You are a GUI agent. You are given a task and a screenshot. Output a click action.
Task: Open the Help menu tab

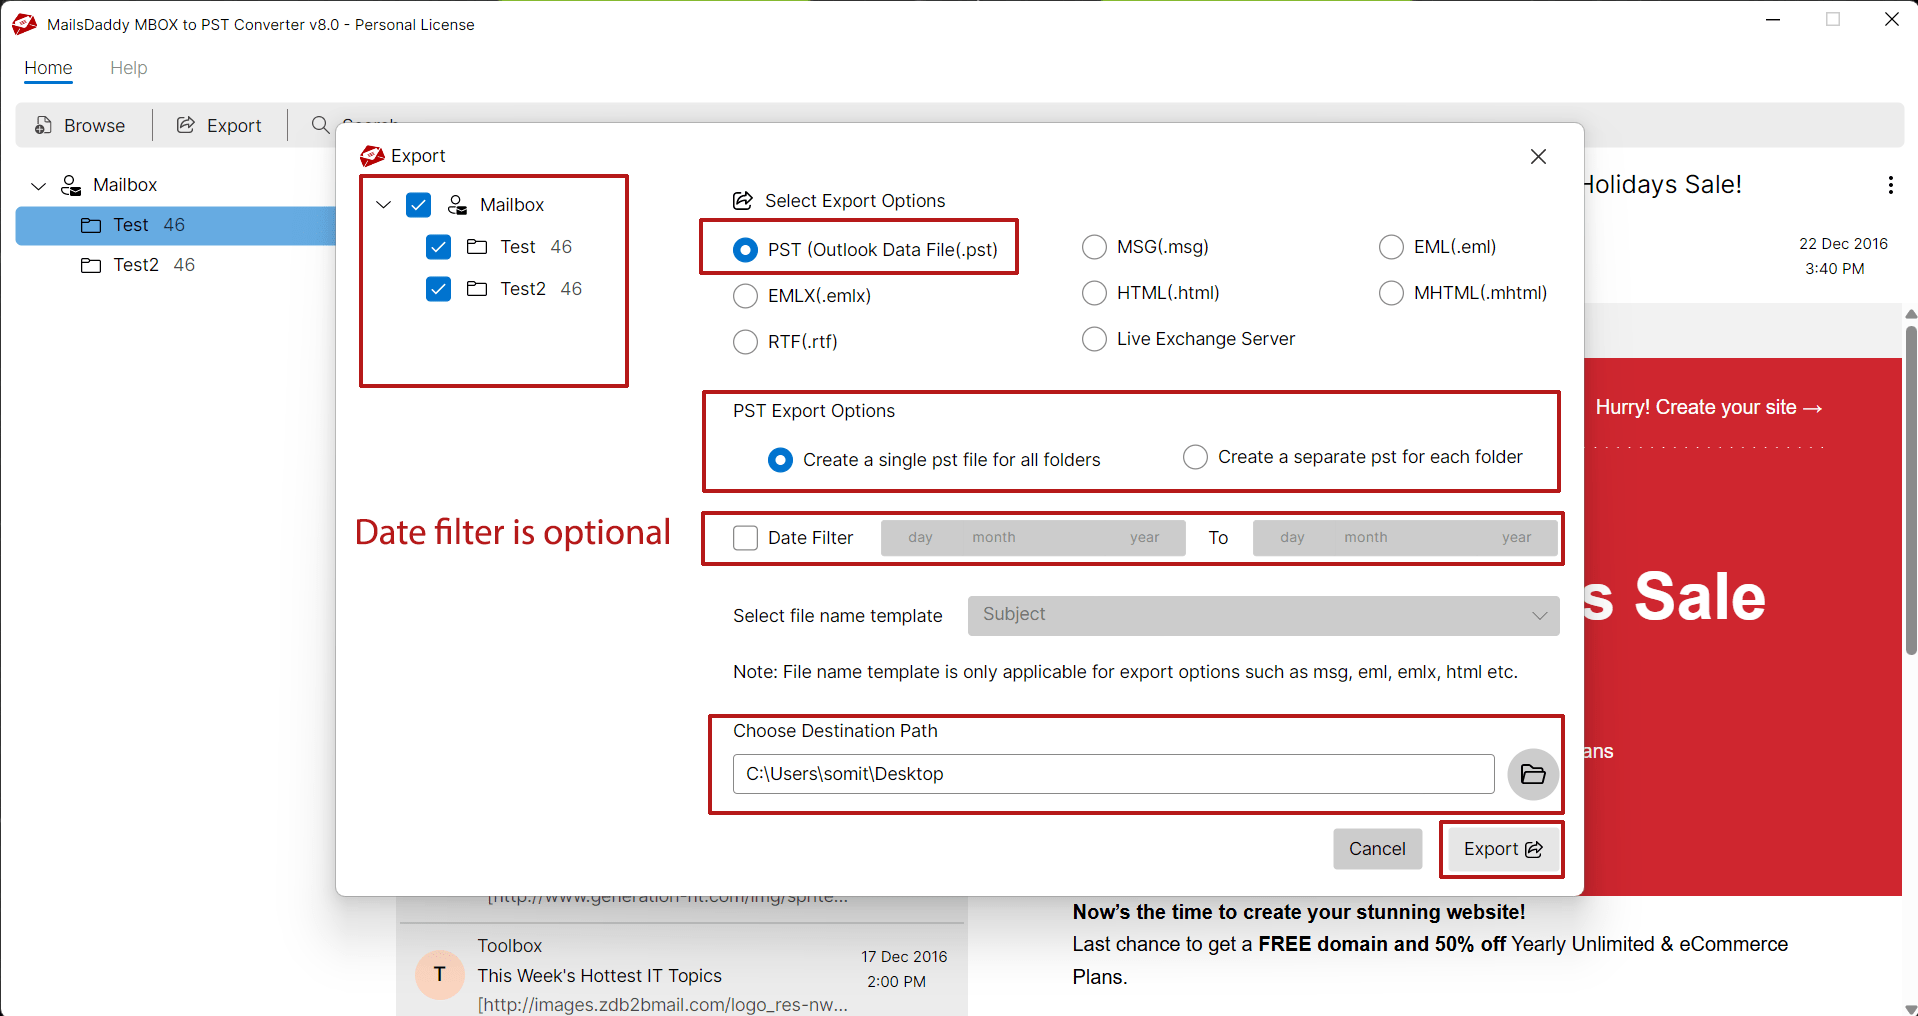pos(128,68)
